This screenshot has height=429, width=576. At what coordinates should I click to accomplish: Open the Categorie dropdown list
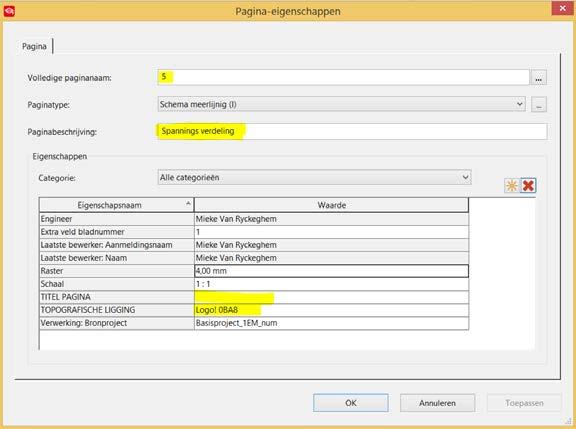[314, 177]
